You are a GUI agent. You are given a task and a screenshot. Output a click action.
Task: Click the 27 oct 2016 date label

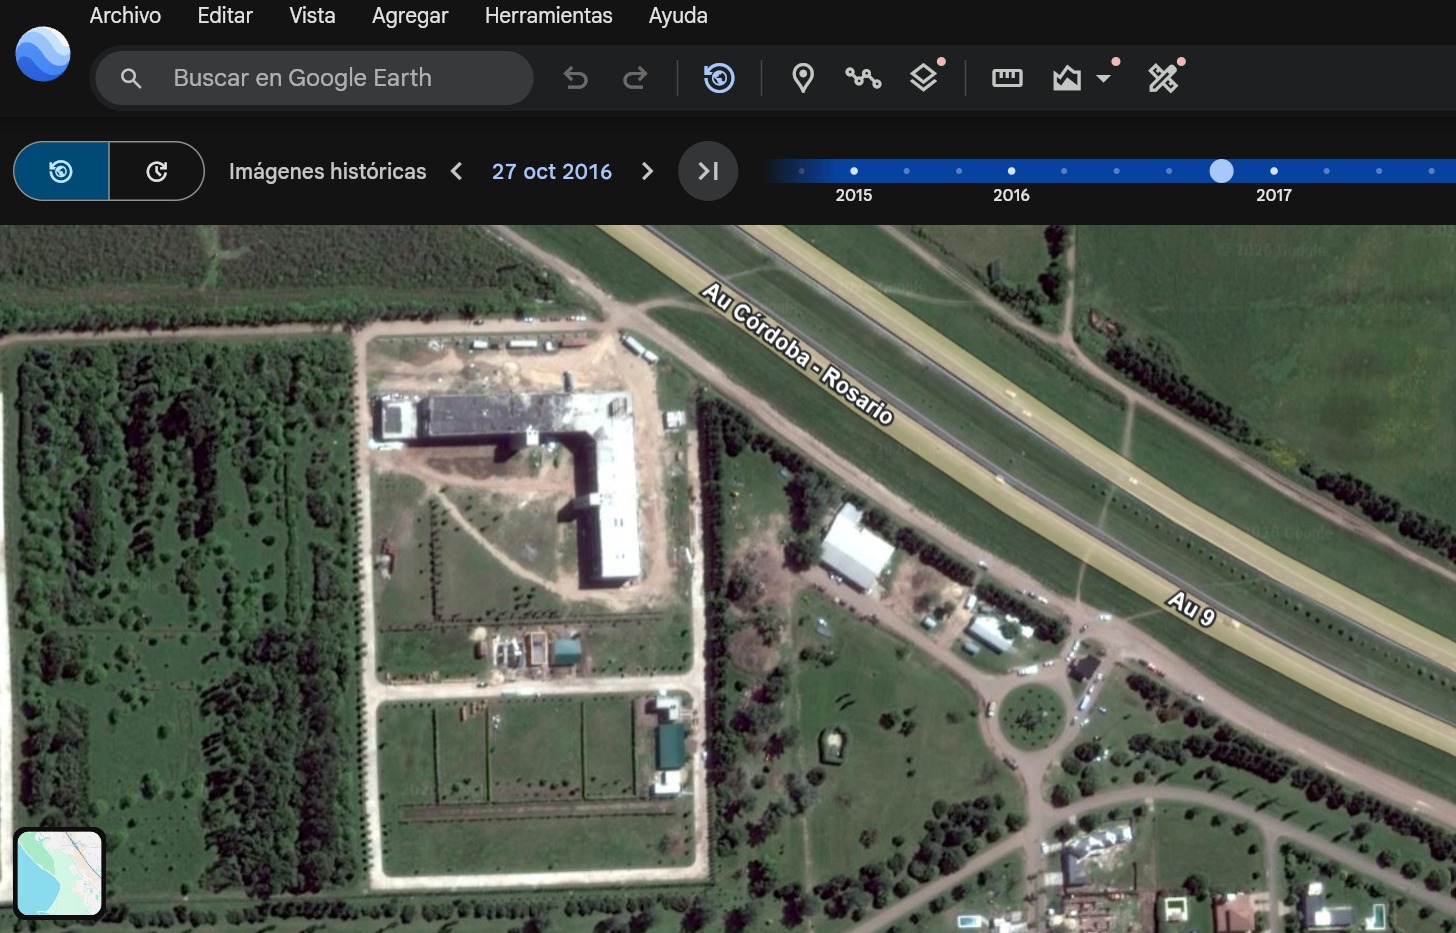coord(552,171)
